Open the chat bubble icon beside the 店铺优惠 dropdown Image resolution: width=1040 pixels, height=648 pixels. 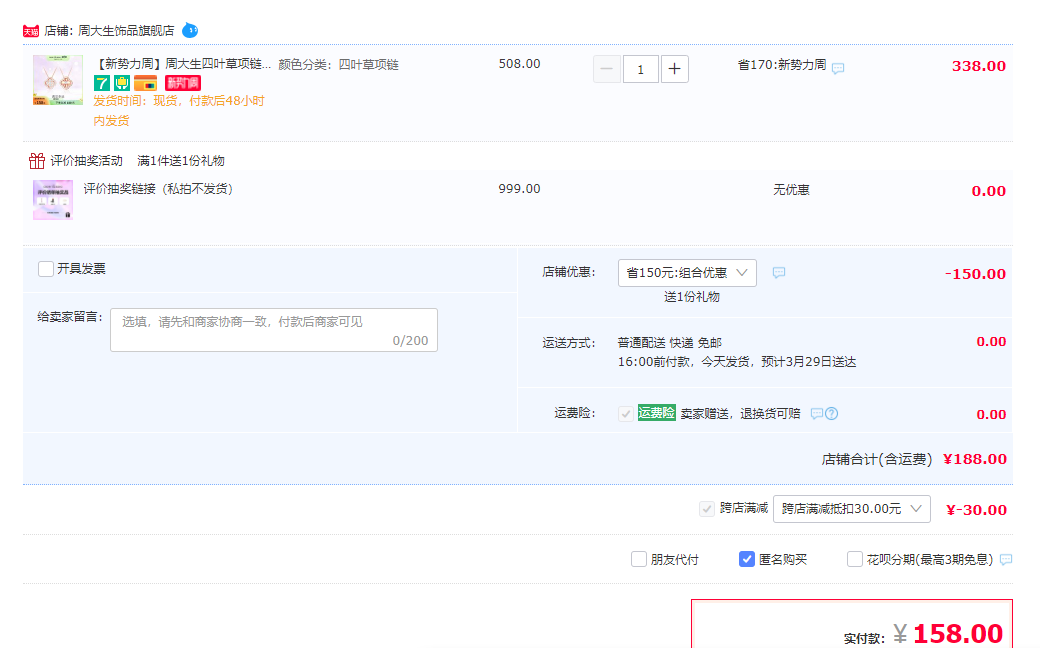pos(779,273)
